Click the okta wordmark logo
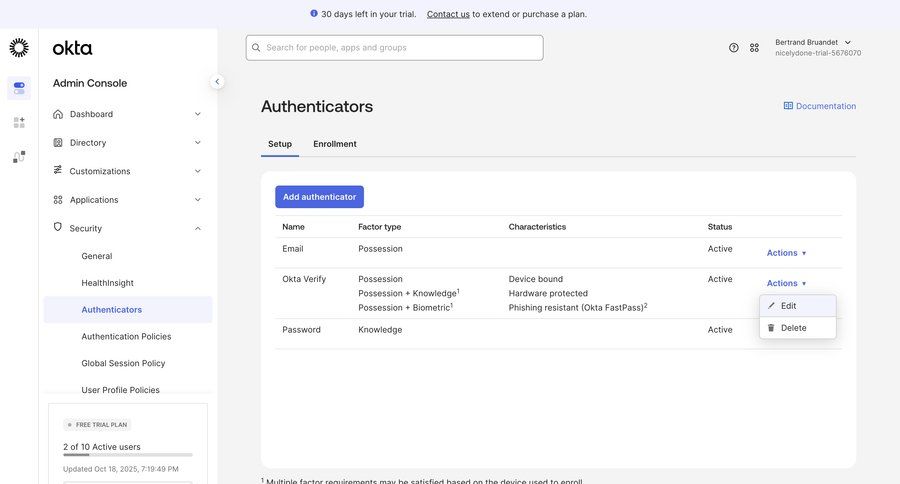 [72, 48]
